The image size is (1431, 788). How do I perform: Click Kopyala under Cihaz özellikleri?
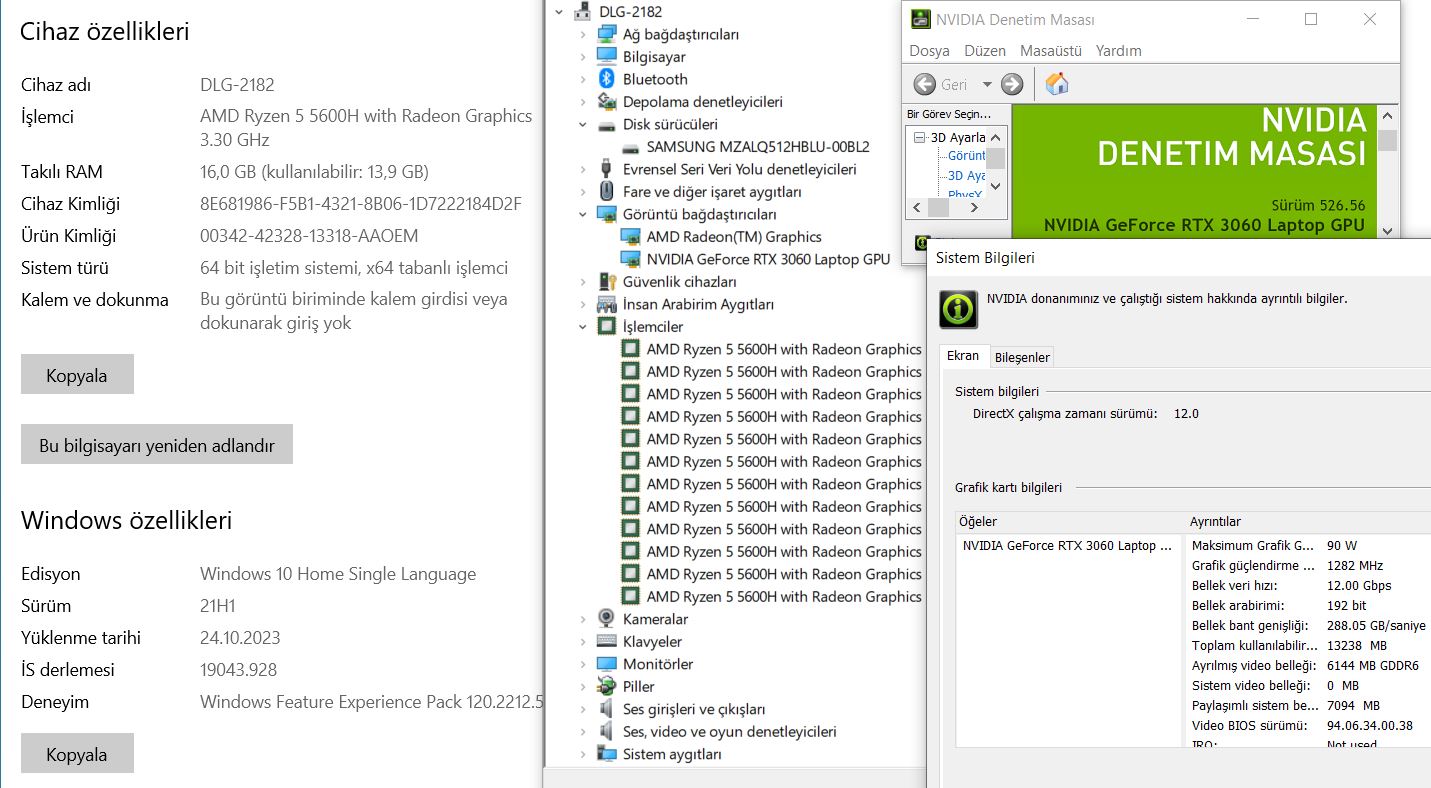click(77, 374)
